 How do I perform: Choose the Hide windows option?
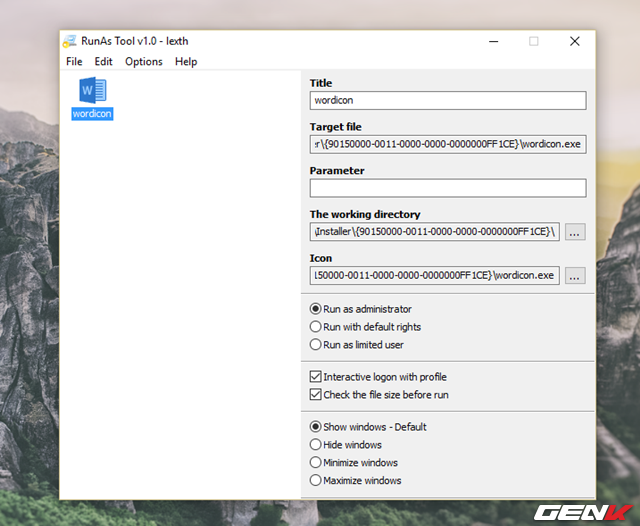[x=316, y=445]
